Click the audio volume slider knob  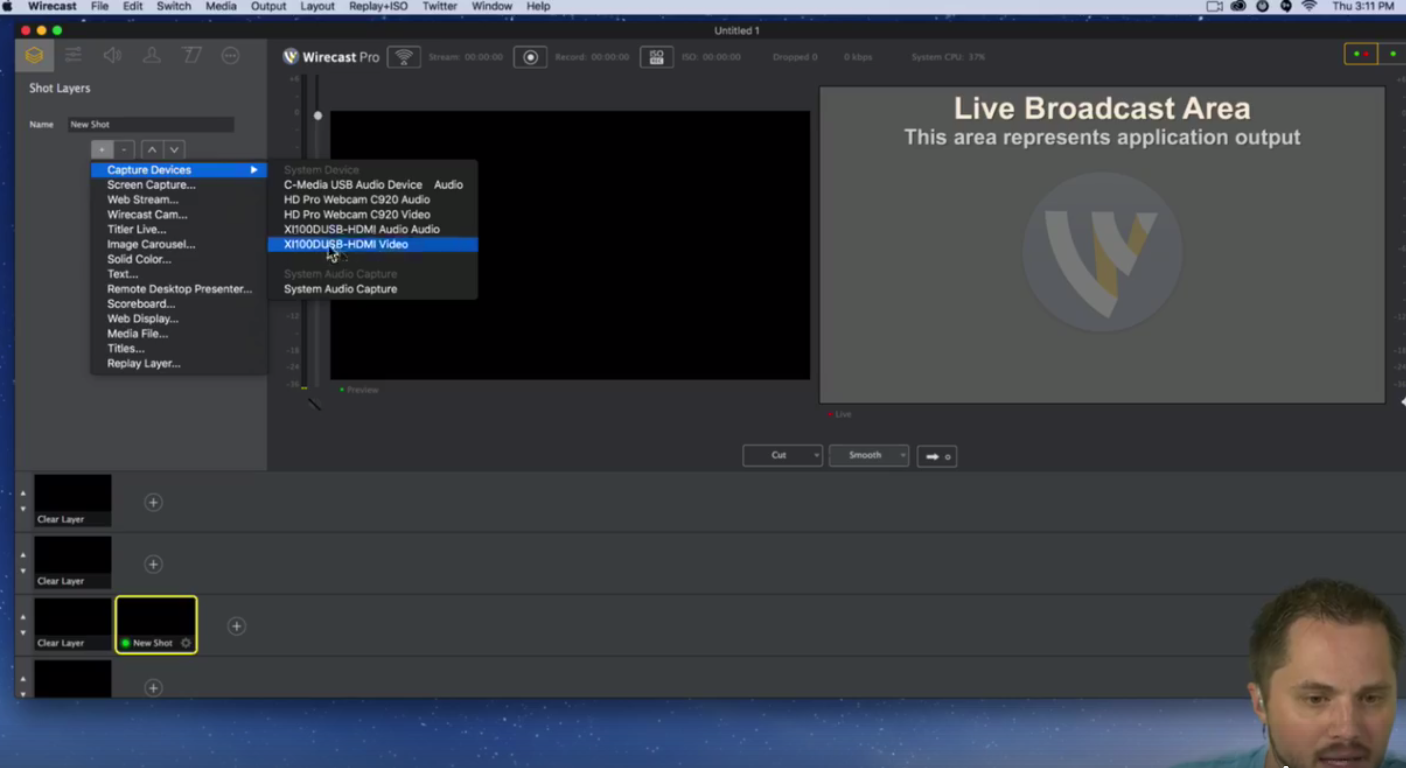(318, 116)
